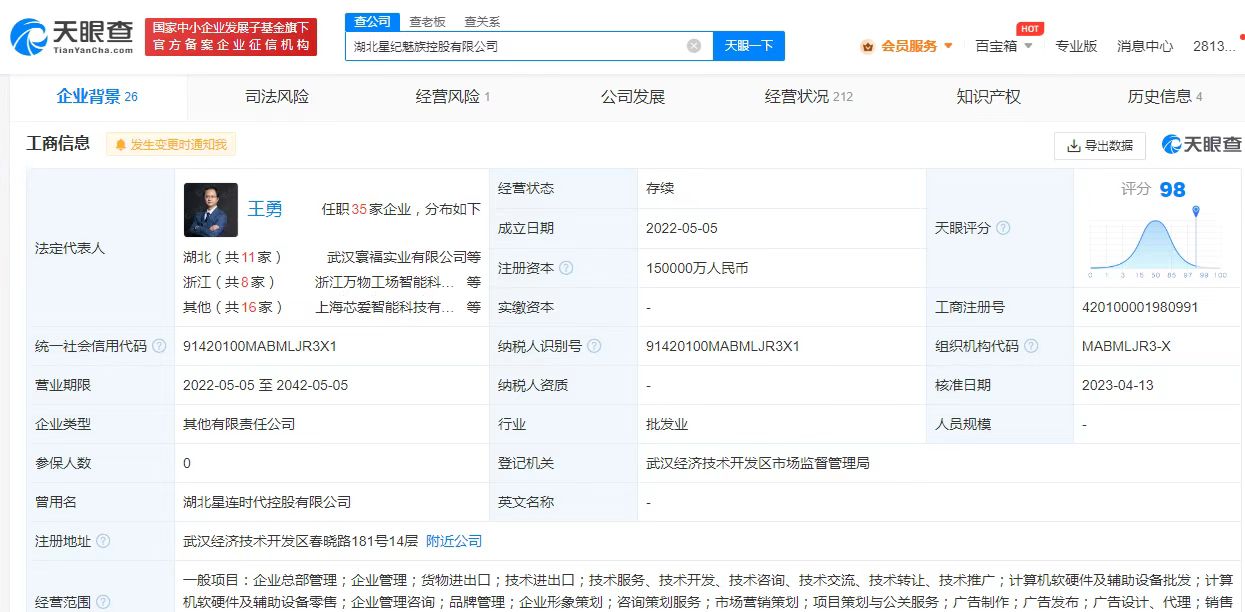The width and height of the screenshot is (1245, 612).
Task: Switch to the 查关系 search tab
Action: 482,21
